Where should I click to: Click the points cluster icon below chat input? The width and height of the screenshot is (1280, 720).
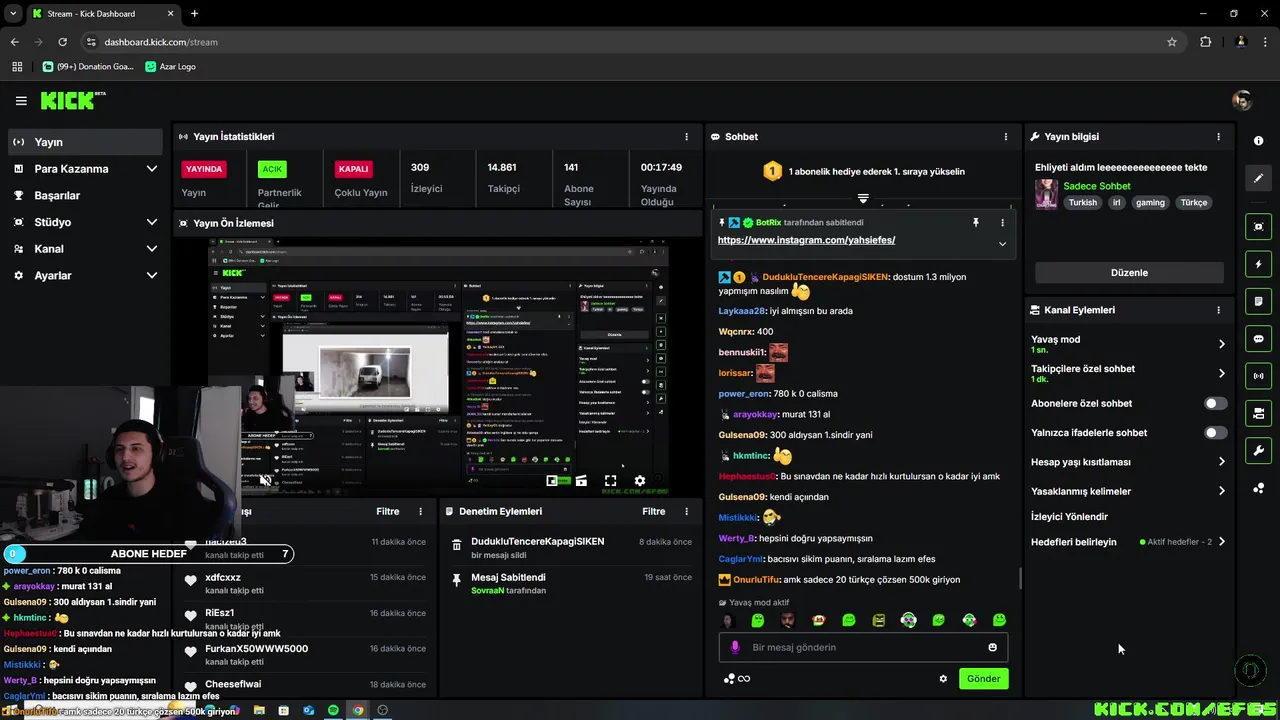(729, 679)
